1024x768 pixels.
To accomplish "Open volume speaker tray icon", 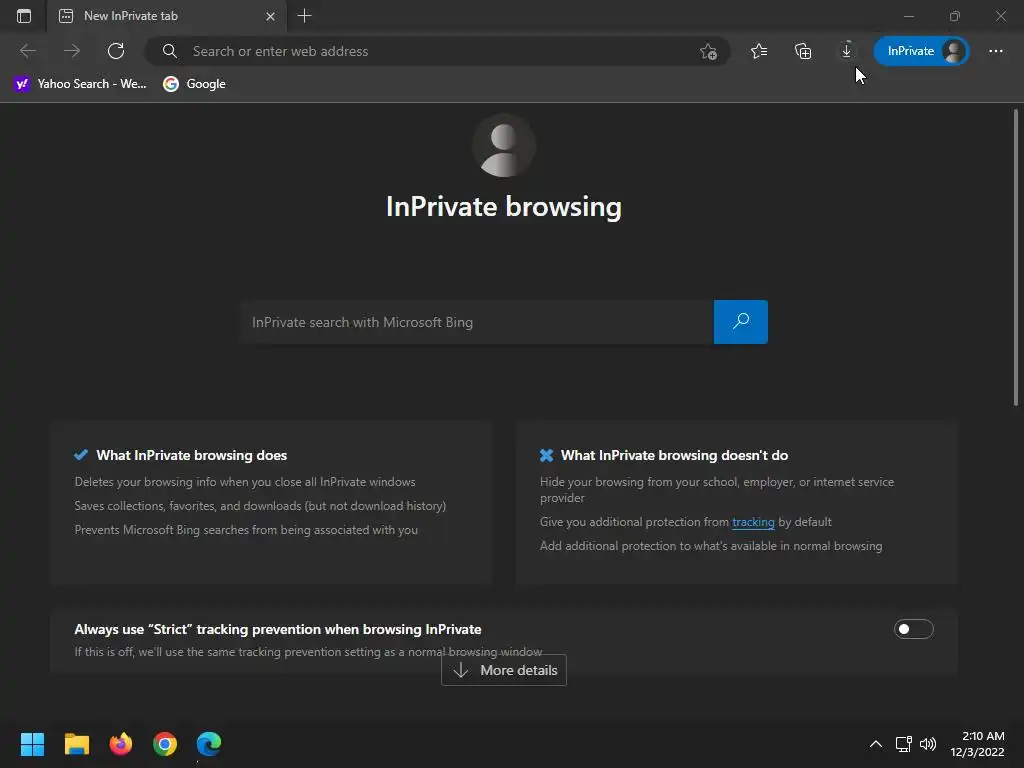I will click(927, 744).
